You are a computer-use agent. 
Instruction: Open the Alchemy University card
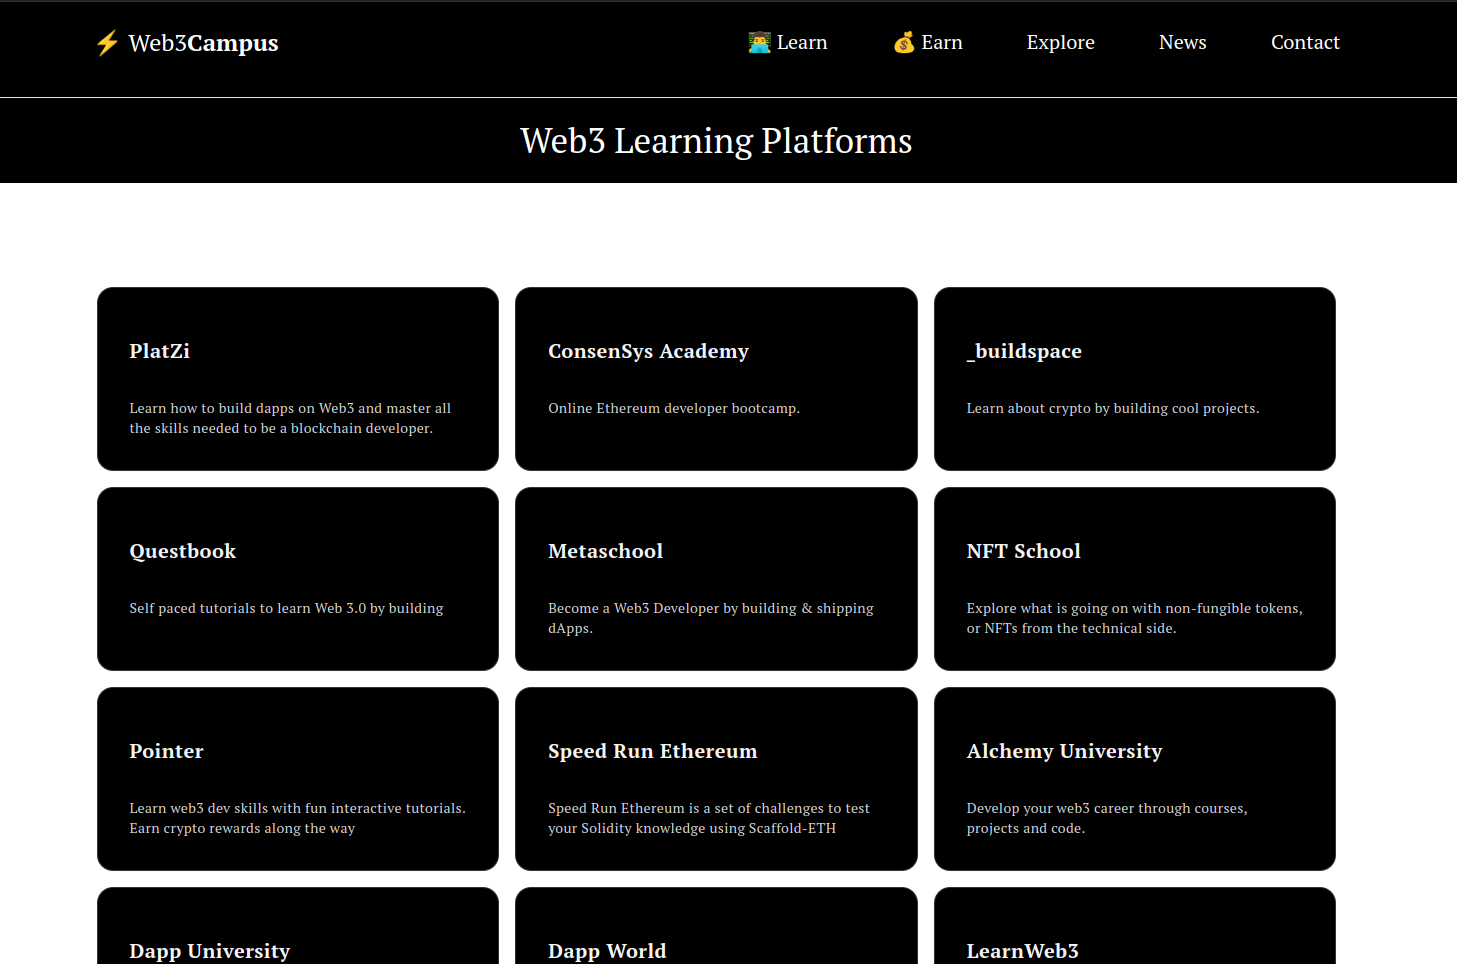point(1135,779)
